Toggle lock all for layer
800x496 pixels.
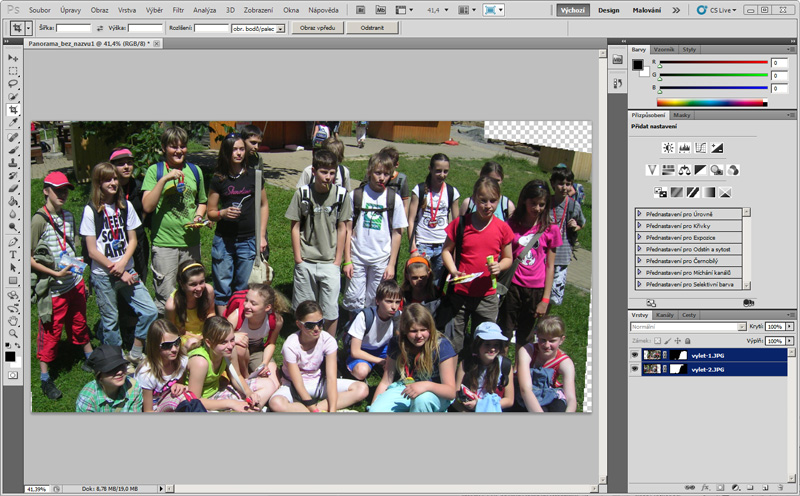point(687,340)
